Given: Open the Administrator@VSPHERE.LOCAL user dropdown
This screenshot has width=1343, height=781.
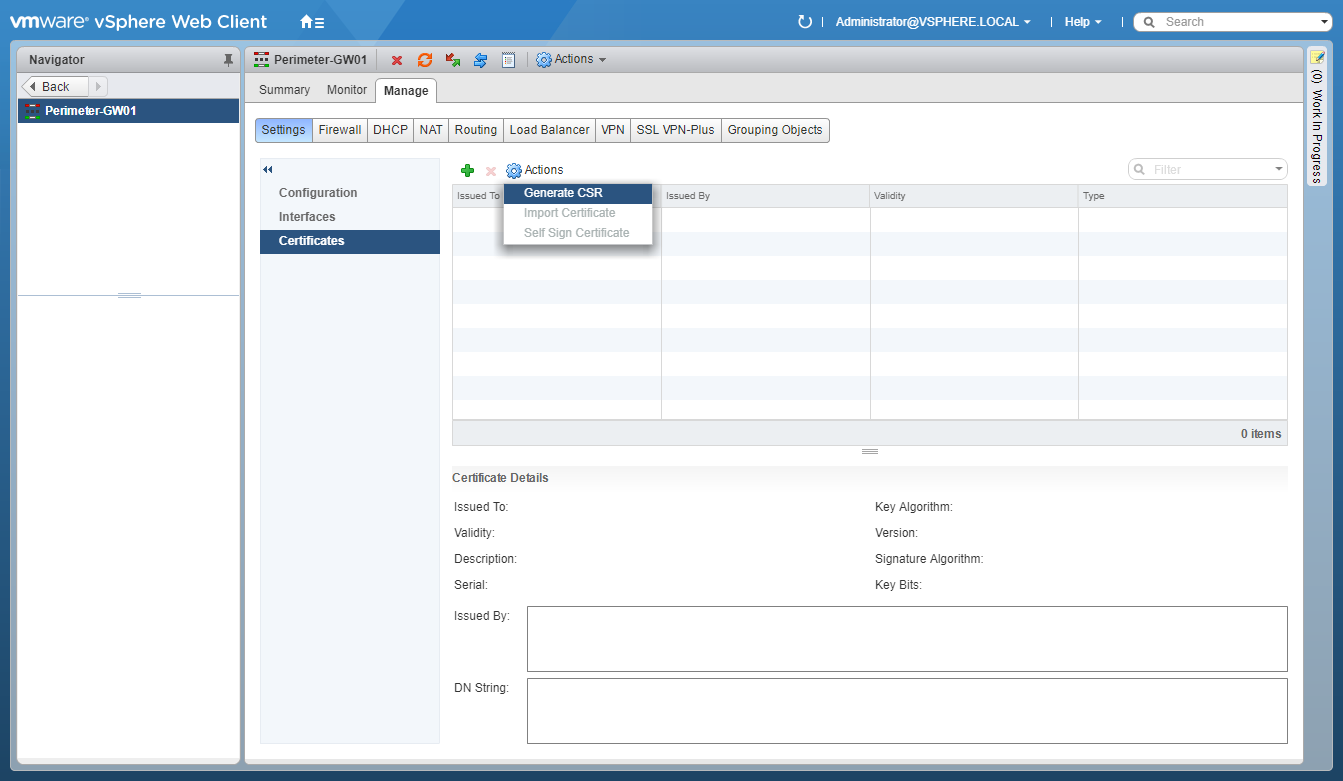Looking at the screenshot, I should (x=933, y=22).
